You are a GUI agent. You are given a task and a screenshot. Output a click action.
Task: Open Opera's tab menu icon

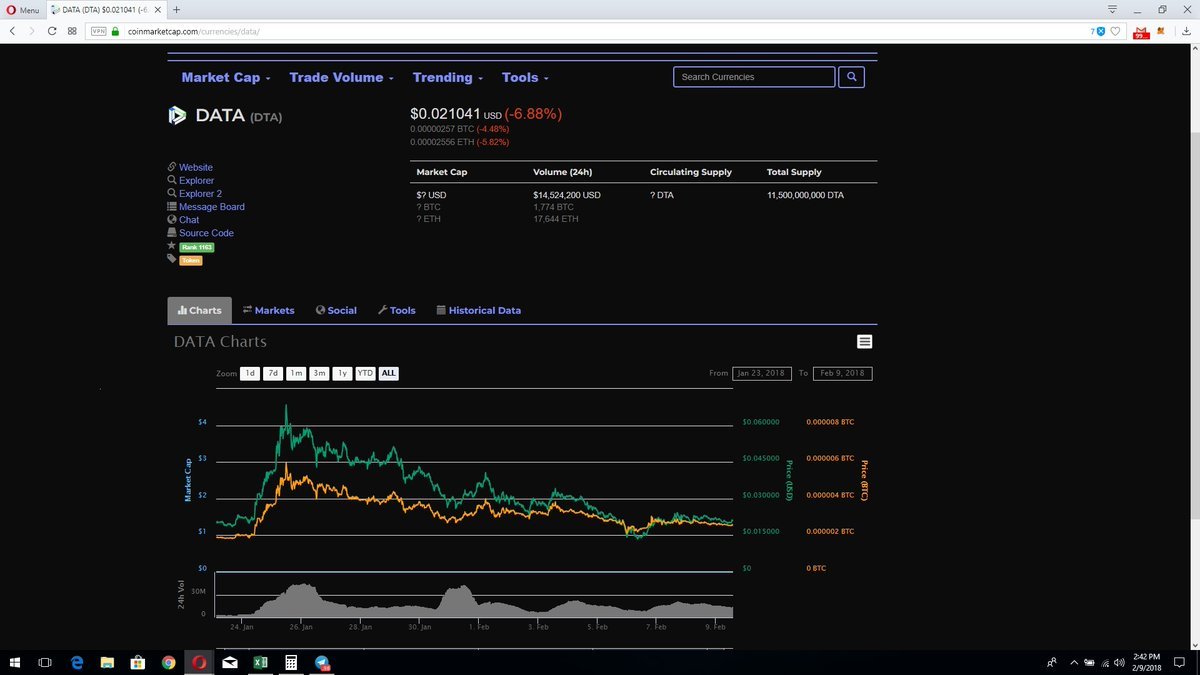pos(1112,9)
